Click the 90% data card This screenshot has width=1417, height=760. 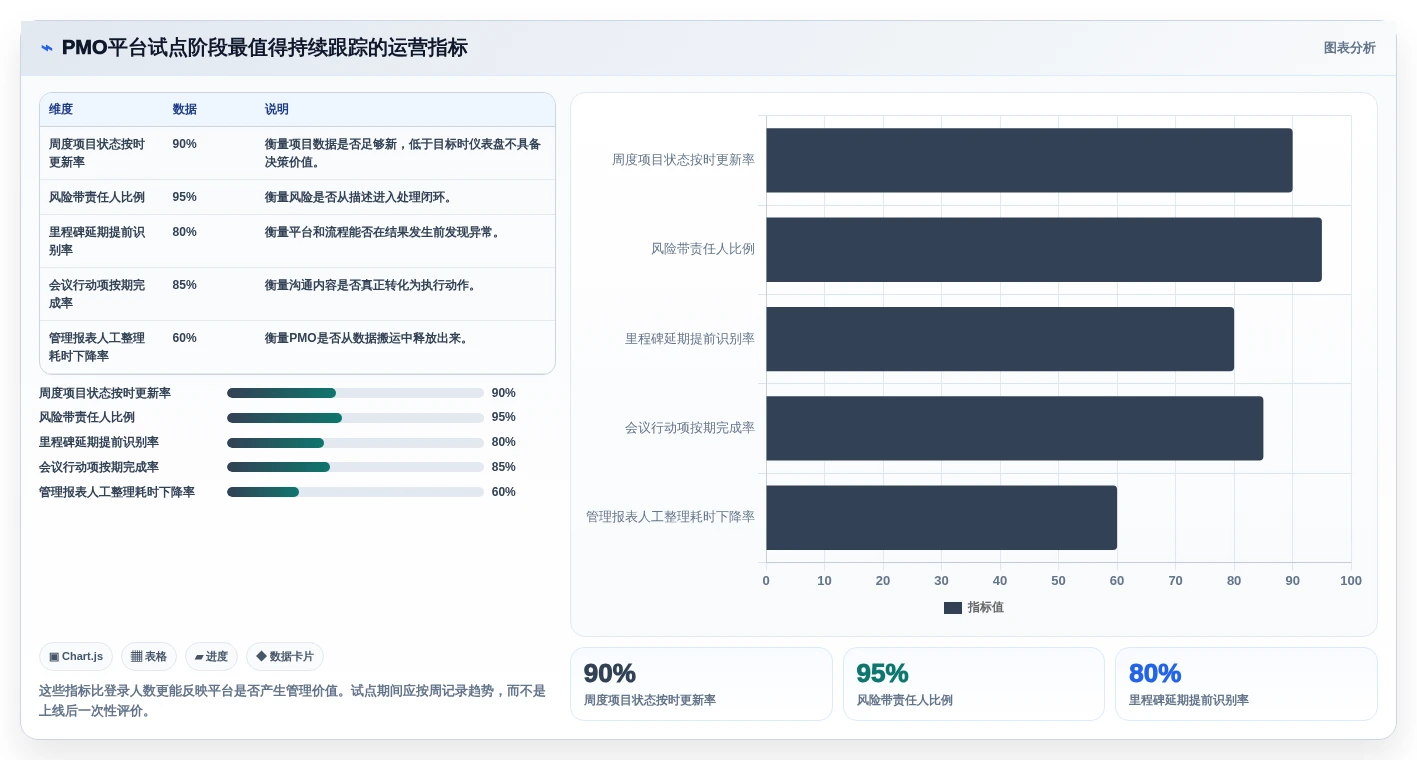click(701, 684)
